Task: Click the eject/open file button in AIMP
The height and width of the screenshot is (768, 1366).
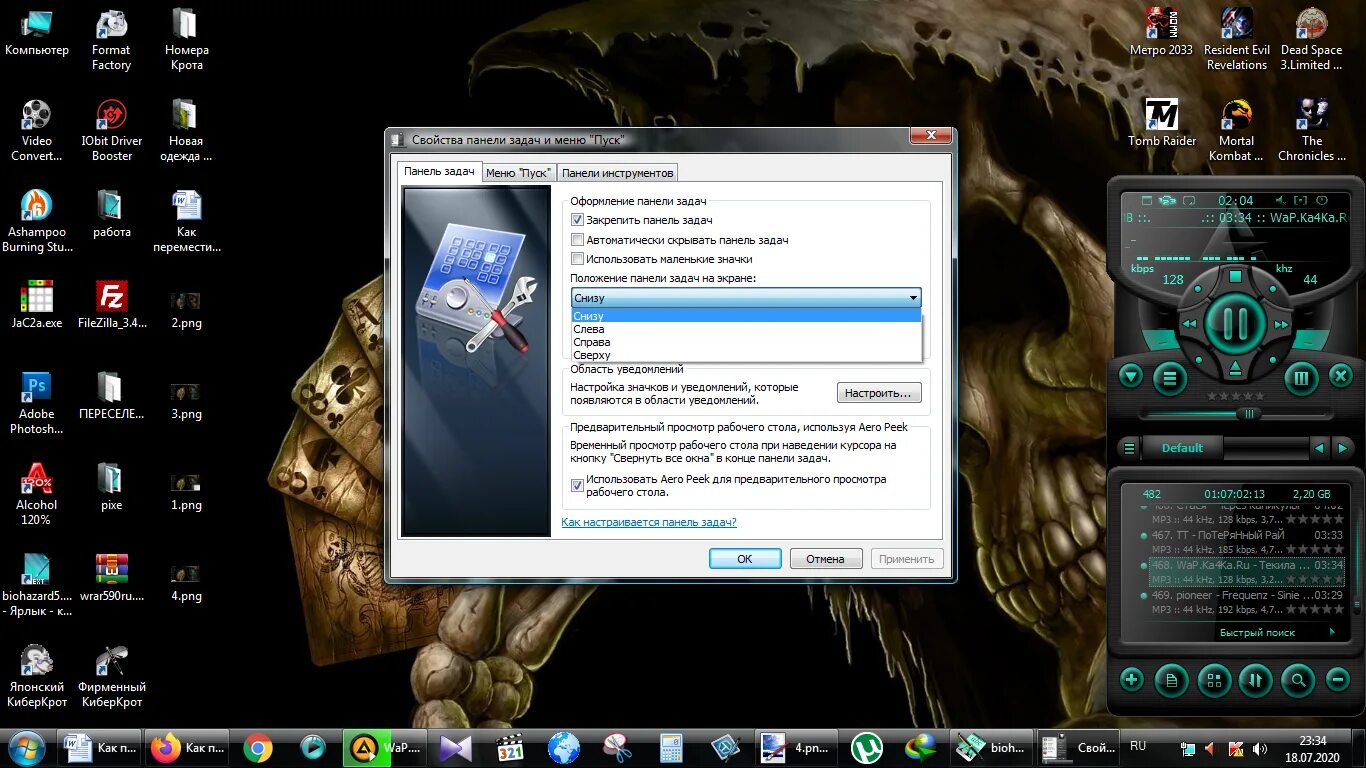Action: [1235, 370]
